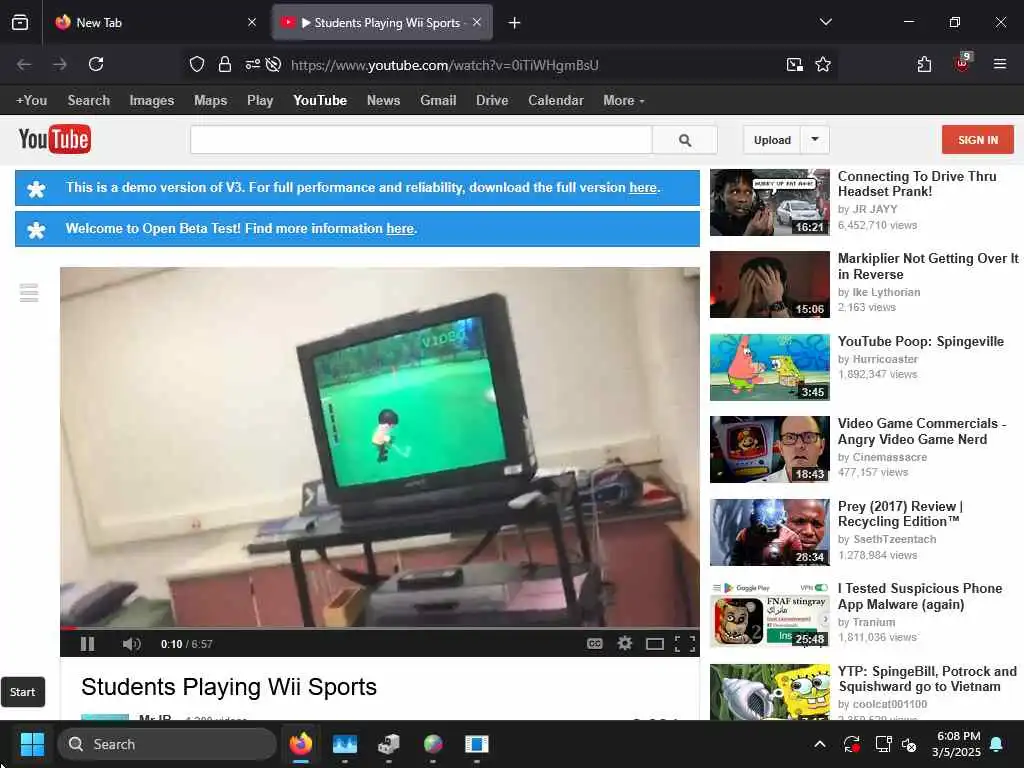Open Connecting To Drive Thru Headset Prank thumbnail

click(770, 202)
